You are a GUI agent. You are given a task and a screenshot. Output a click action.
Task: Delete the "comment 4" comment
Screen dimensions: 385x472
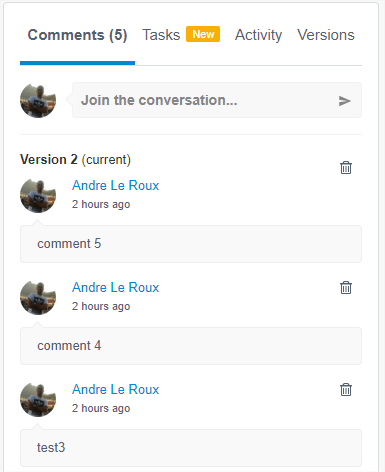click(346, 287)
